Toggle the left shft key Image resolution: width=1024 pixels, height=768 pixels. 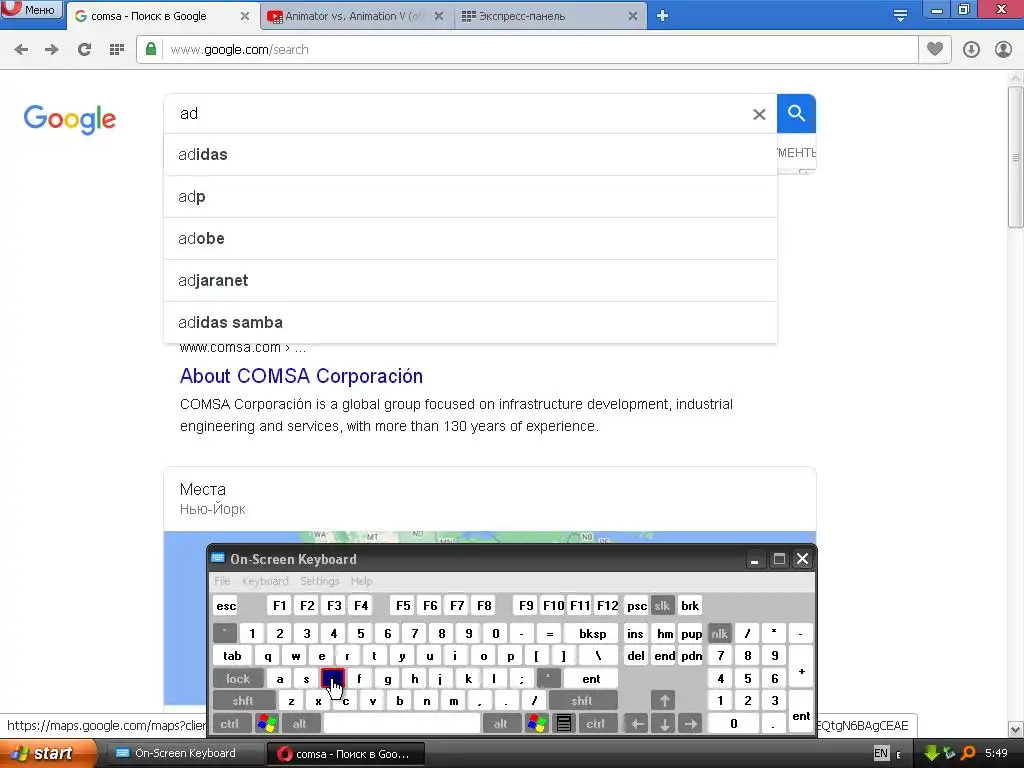243,701
